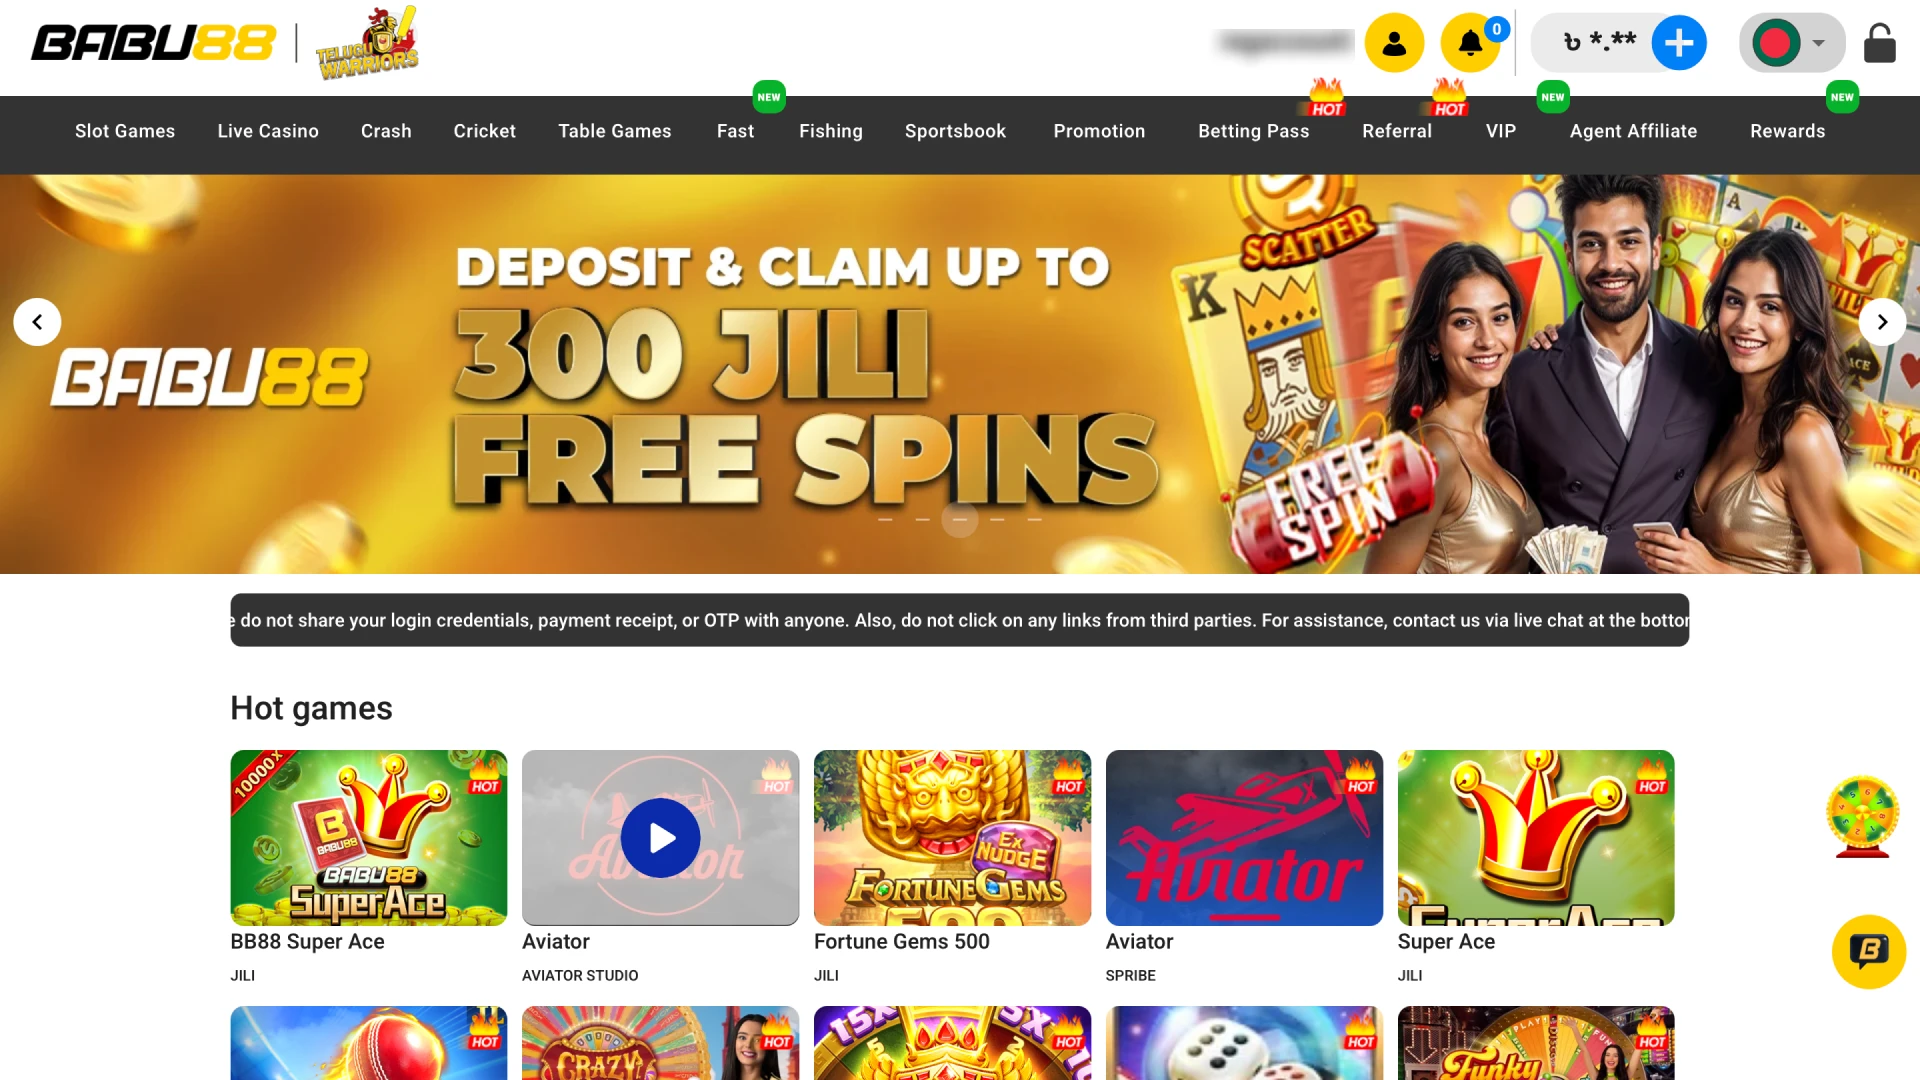This screenshot has height=1080, width=1920.
Task: Open the Fortune Gems 500 game thumbnail
Action: pyautogui.click(x=952, y=838)
